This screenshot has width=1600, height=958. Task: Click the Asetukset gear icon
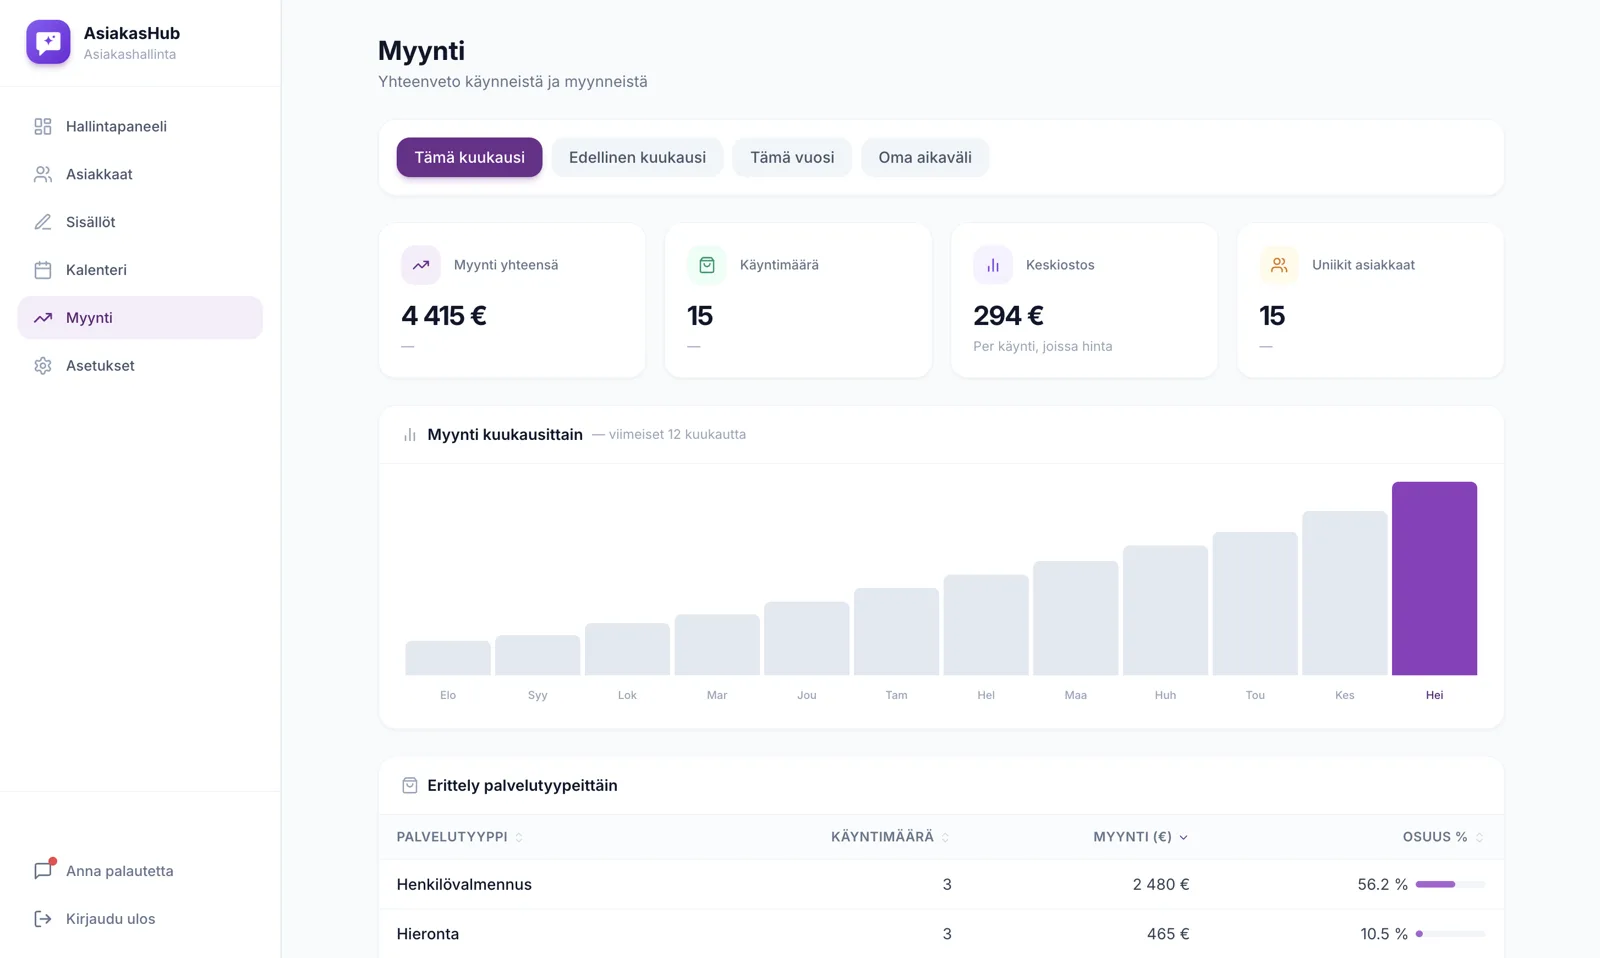click(x=43, y=366)
